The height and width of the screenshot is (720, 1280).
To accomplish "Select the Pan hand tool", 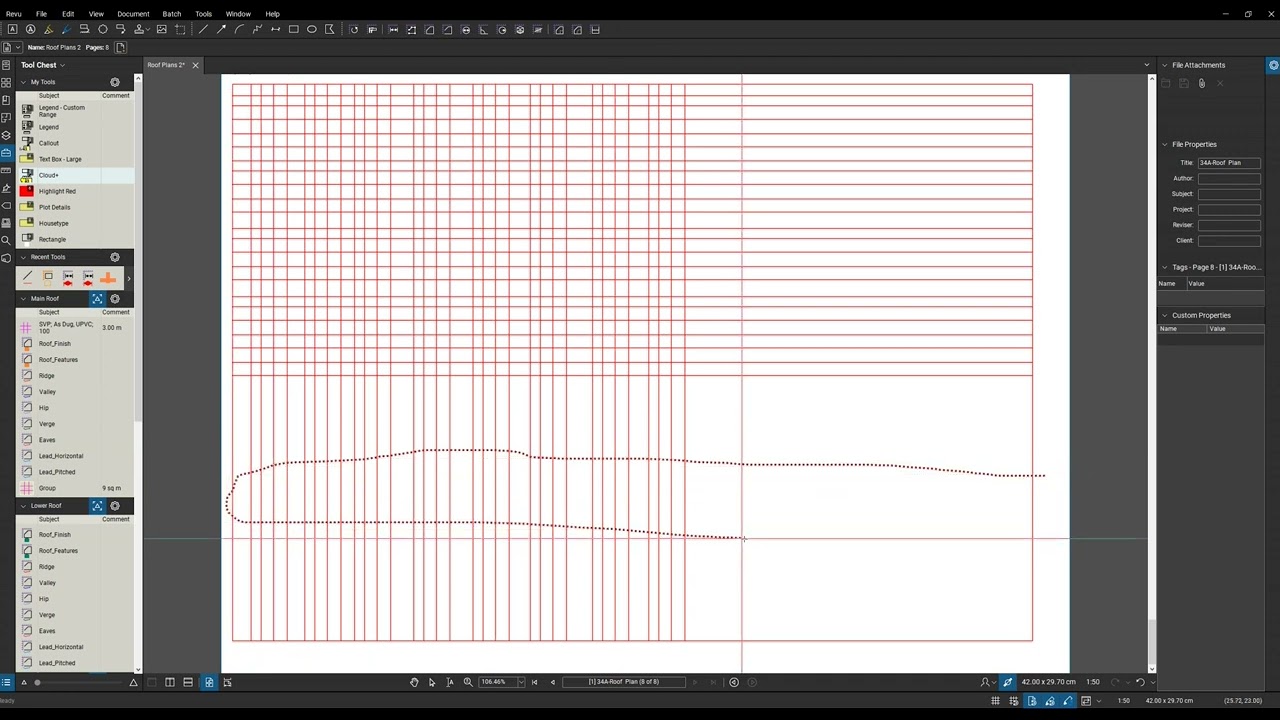I will click(x=414, y=682).
